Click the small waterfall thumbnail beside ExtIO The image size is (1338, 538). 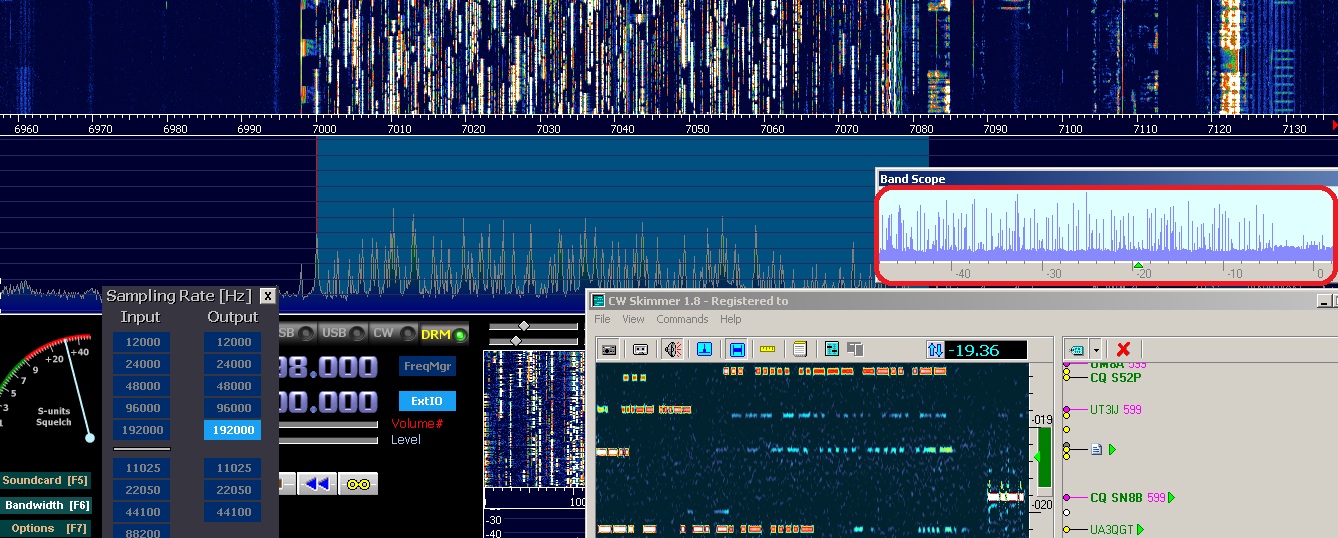533,419
